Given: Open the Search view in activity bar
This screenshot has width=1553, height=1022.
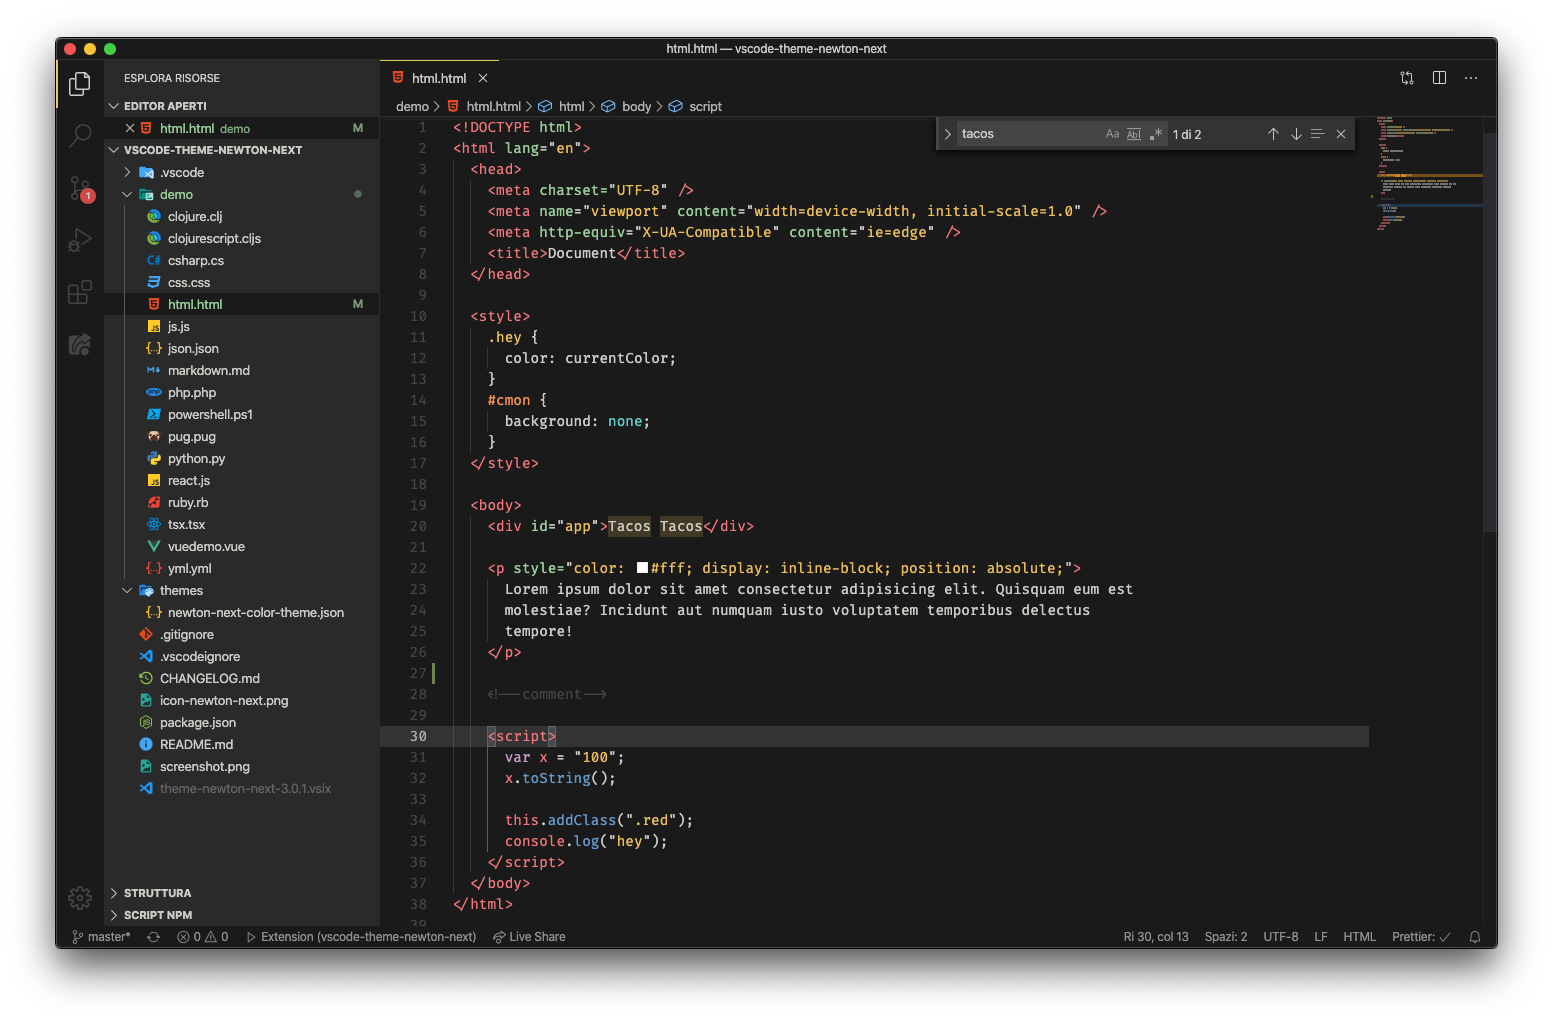Looking at the screenshot, I should click(80, 136).
